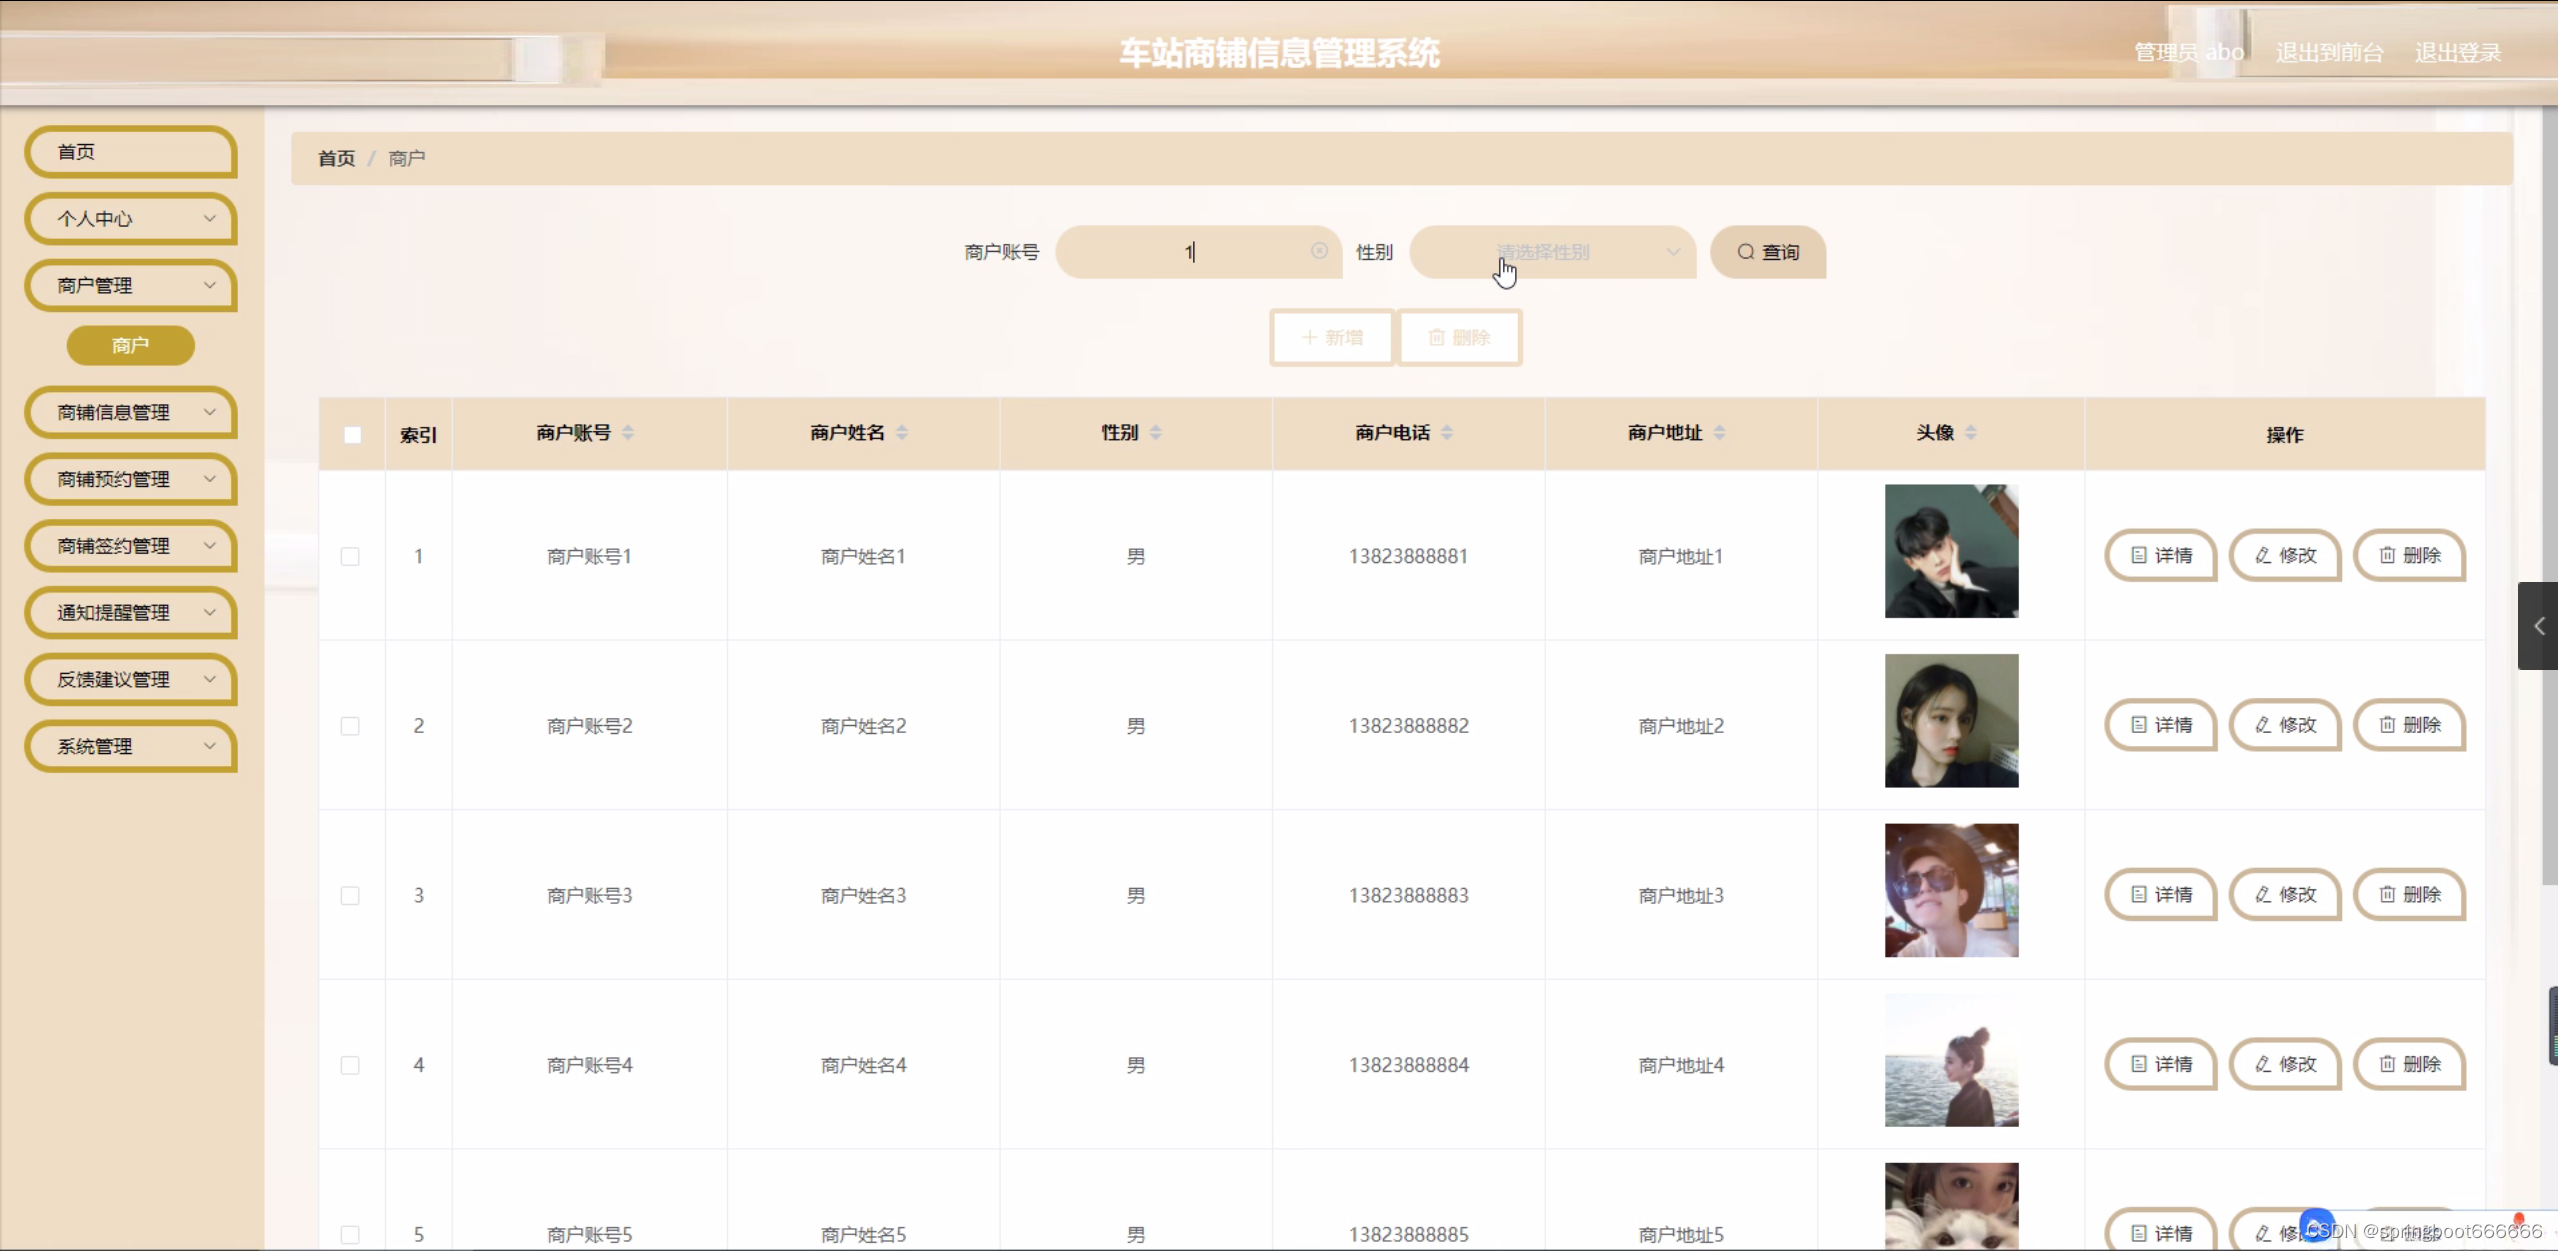Viewport: 2558px width, 1251px height.
Task: Go to 首页 in the sidebar
Action: coord(131,152)
